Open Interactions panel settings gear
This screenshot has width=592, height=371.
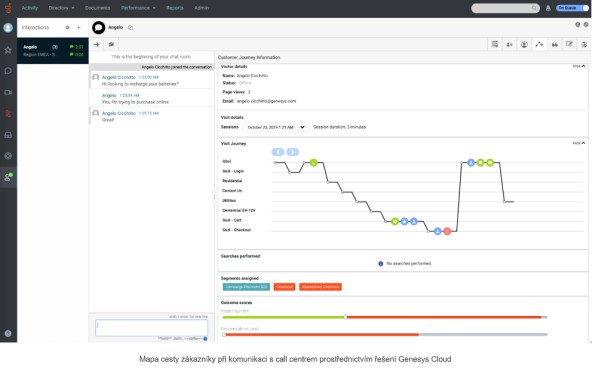(68, 28)
